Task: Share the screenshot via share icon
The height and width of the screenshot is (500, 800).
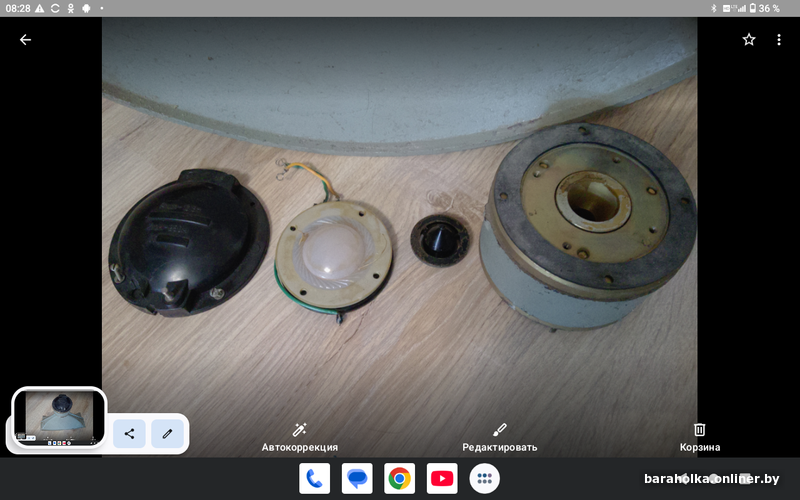Action: (129, 434)
